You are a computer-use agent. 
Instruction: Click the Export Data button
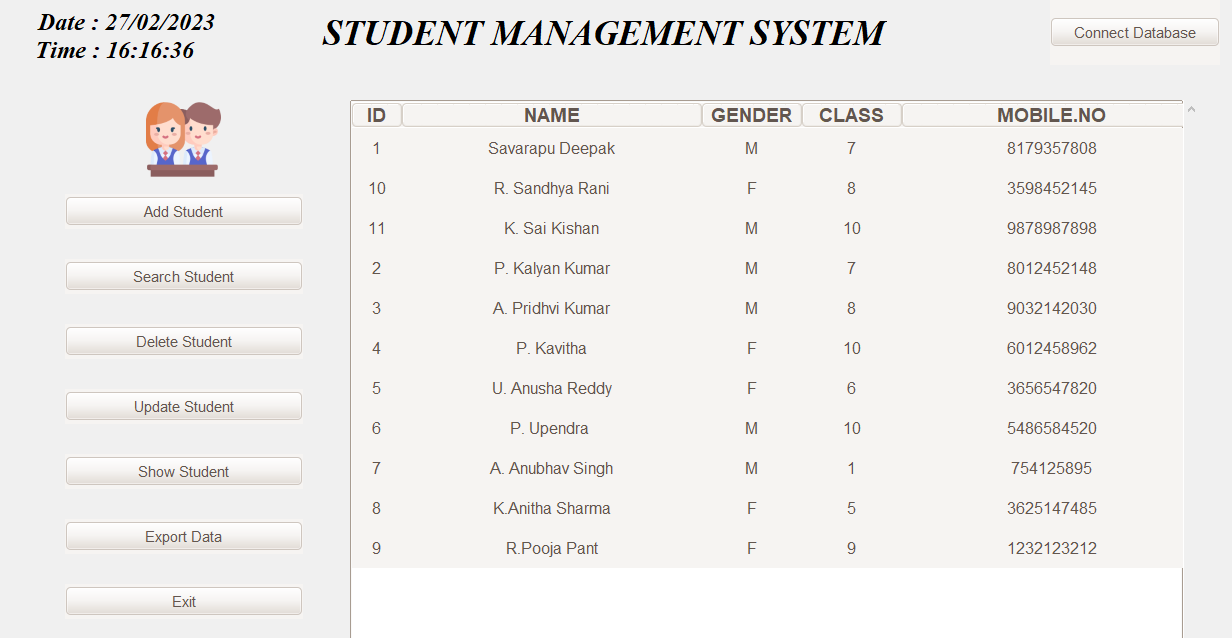[x=183, y=536]
